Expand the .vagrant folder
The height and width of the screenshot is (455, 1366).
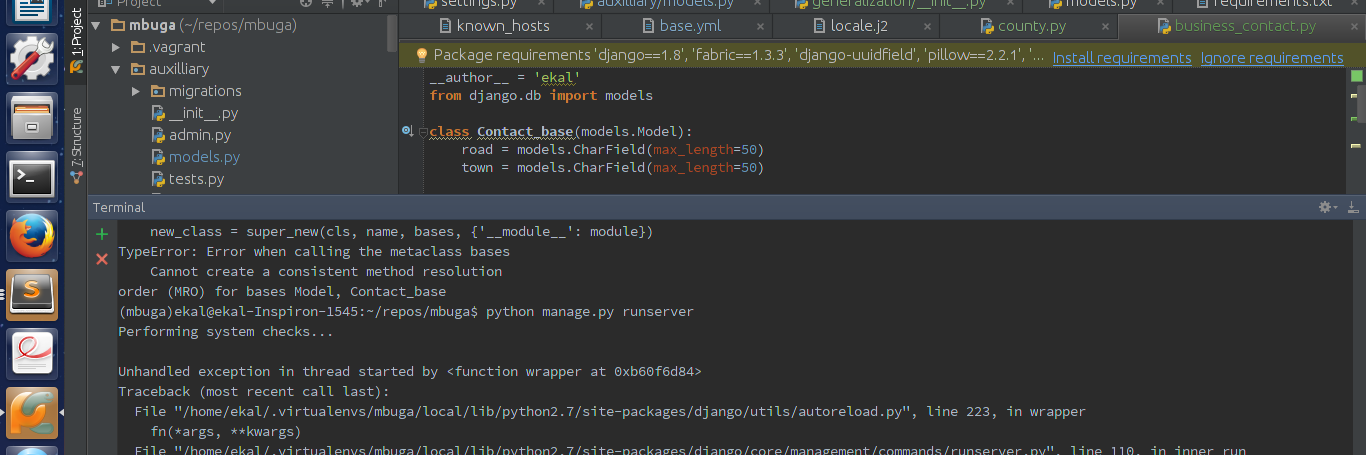pyautogui.click(x=117, y=47)
